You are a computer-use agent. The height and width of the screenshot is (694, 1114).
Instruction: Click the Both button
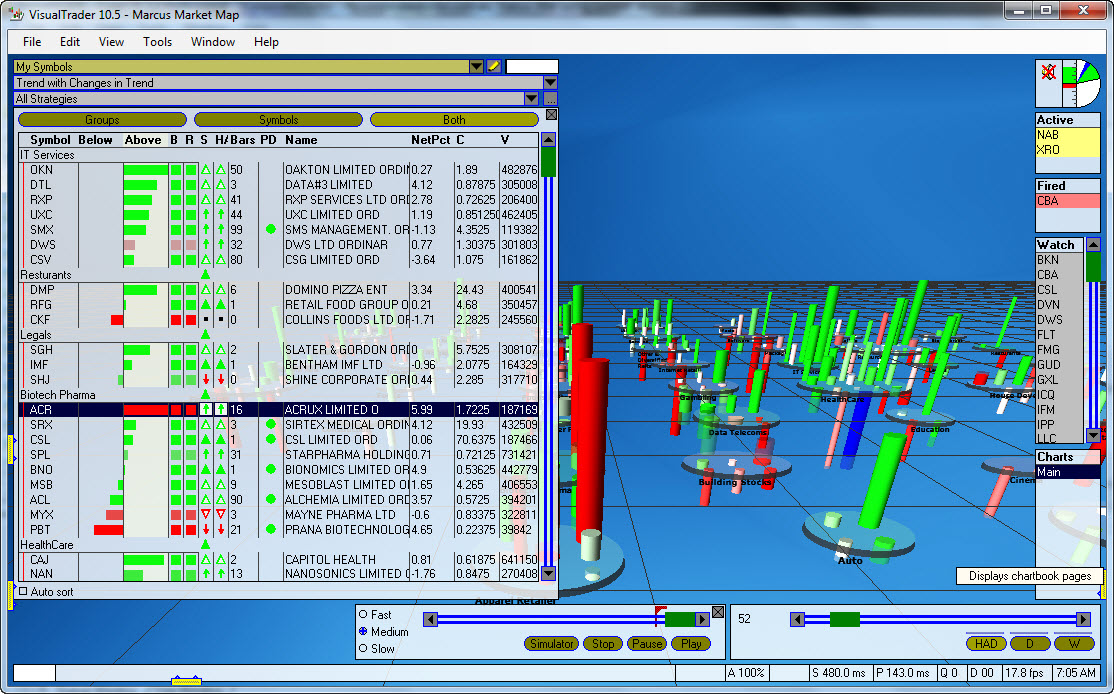(x=454, y=120)
